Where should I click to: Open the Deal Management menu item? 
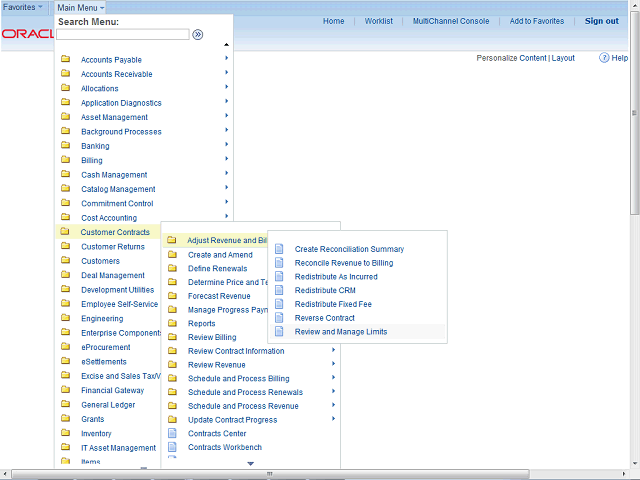[113, 276]
